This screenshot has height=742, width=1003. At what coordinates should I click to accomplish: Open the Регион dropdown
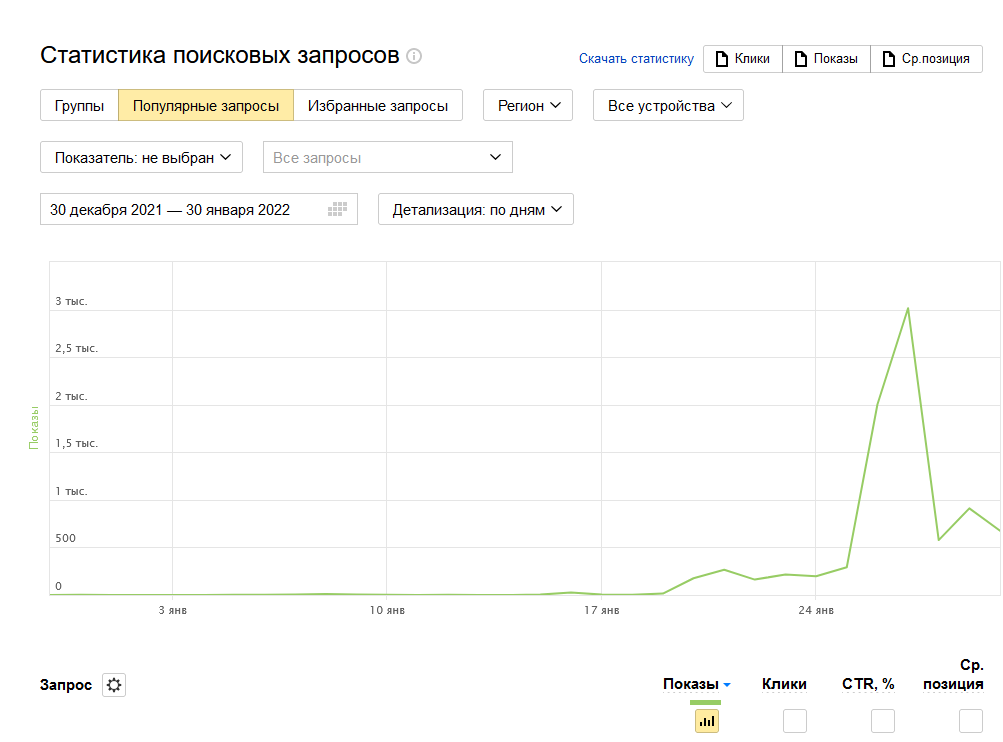[x=528, y=106]
